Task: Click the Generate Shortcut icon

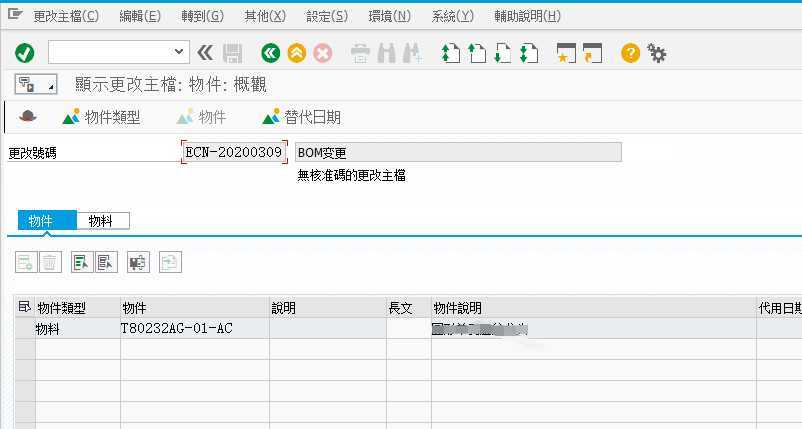Action: pos(592,53)
